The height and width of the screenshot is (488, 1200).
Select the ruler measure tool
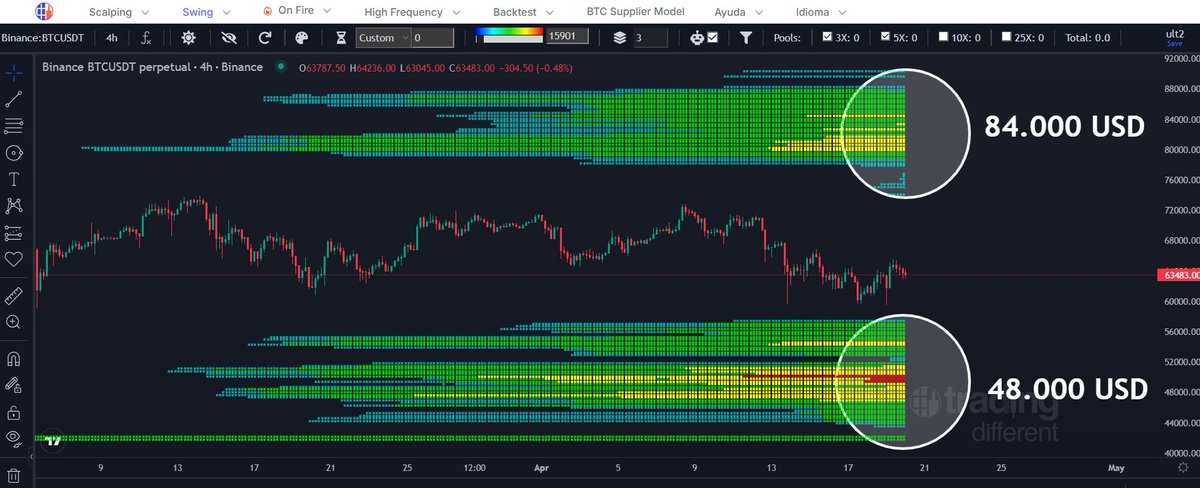(x=14, y=296)
